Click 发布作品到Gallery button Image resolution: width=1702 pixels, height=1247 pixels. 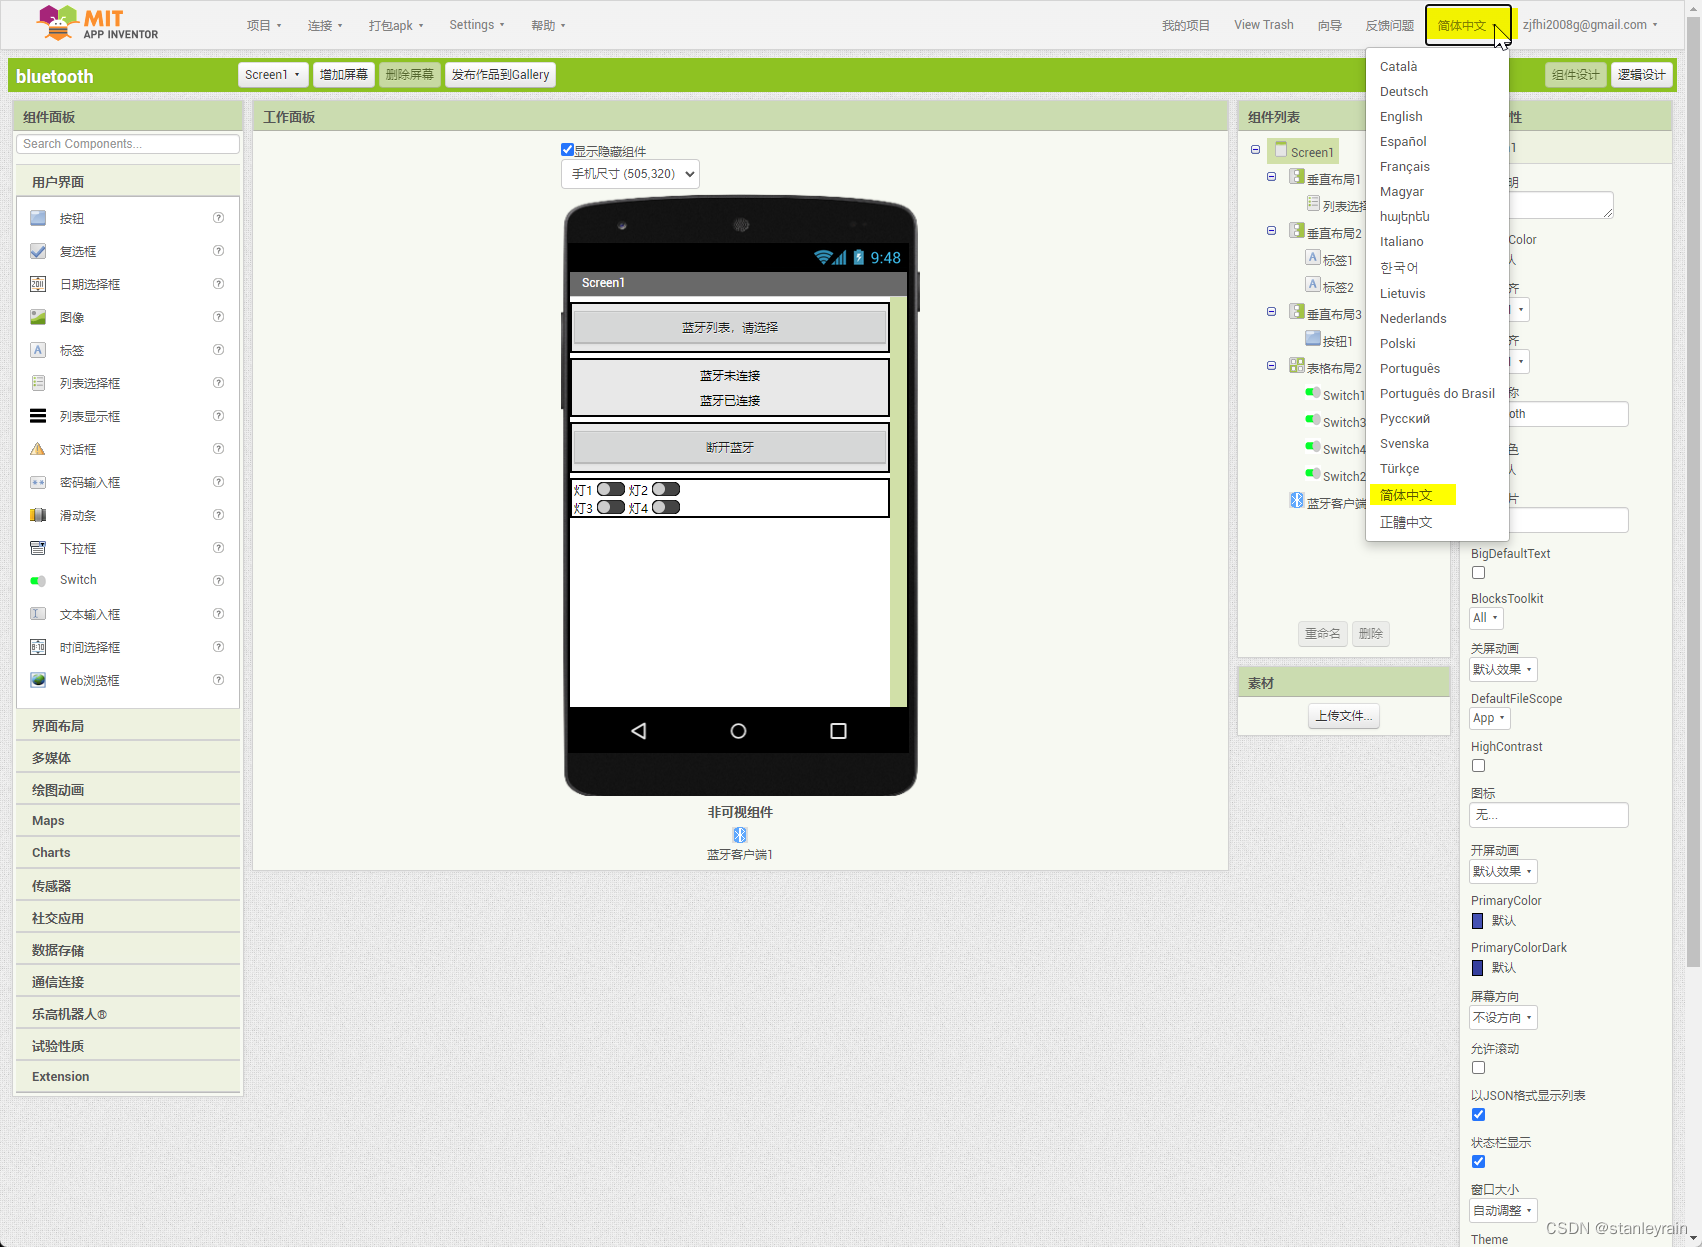tap(500, 75)
